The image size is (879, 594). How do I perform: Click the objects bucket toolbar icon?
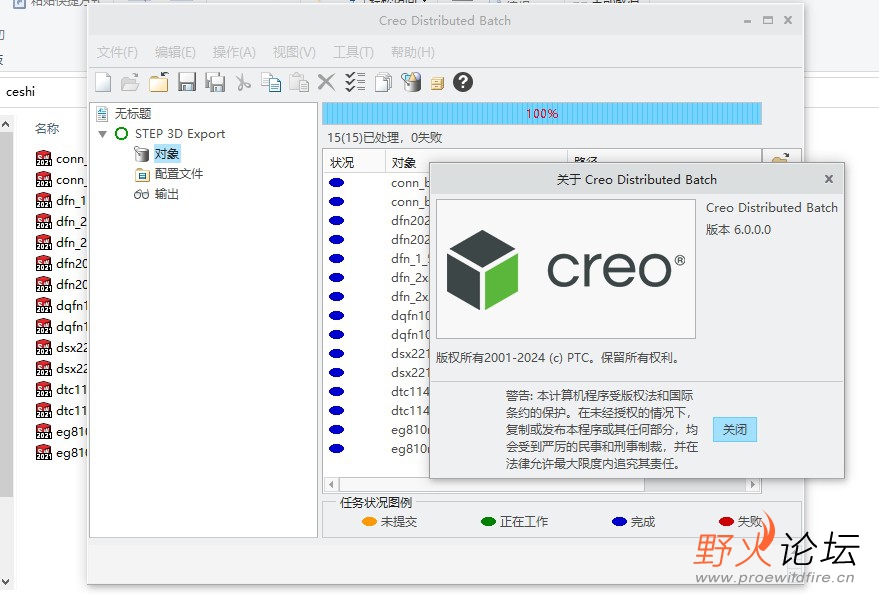411,82
